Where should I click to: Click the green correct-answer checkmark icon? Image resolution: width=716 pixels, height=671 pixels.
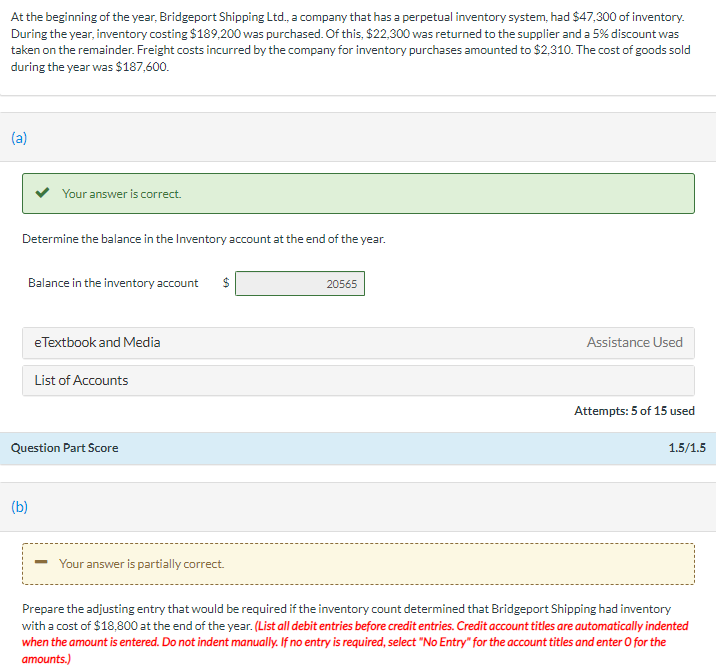tap(42, 193)
